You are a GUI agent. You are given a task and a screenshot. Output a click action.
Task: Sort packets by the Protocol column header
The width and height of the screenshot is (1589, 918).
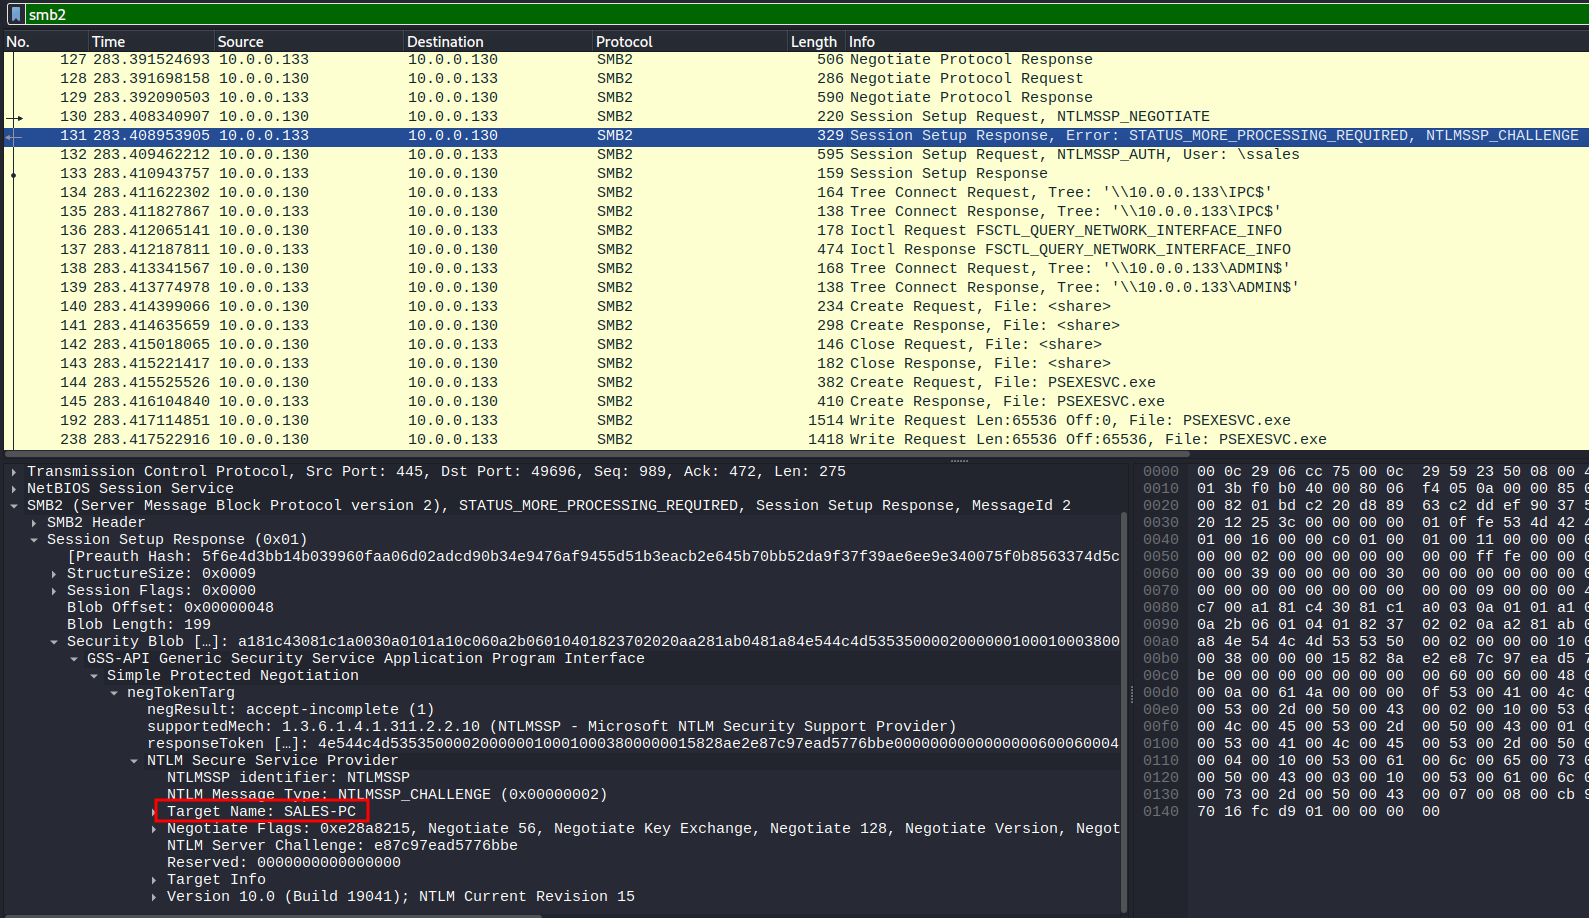(x=690, y=42)
